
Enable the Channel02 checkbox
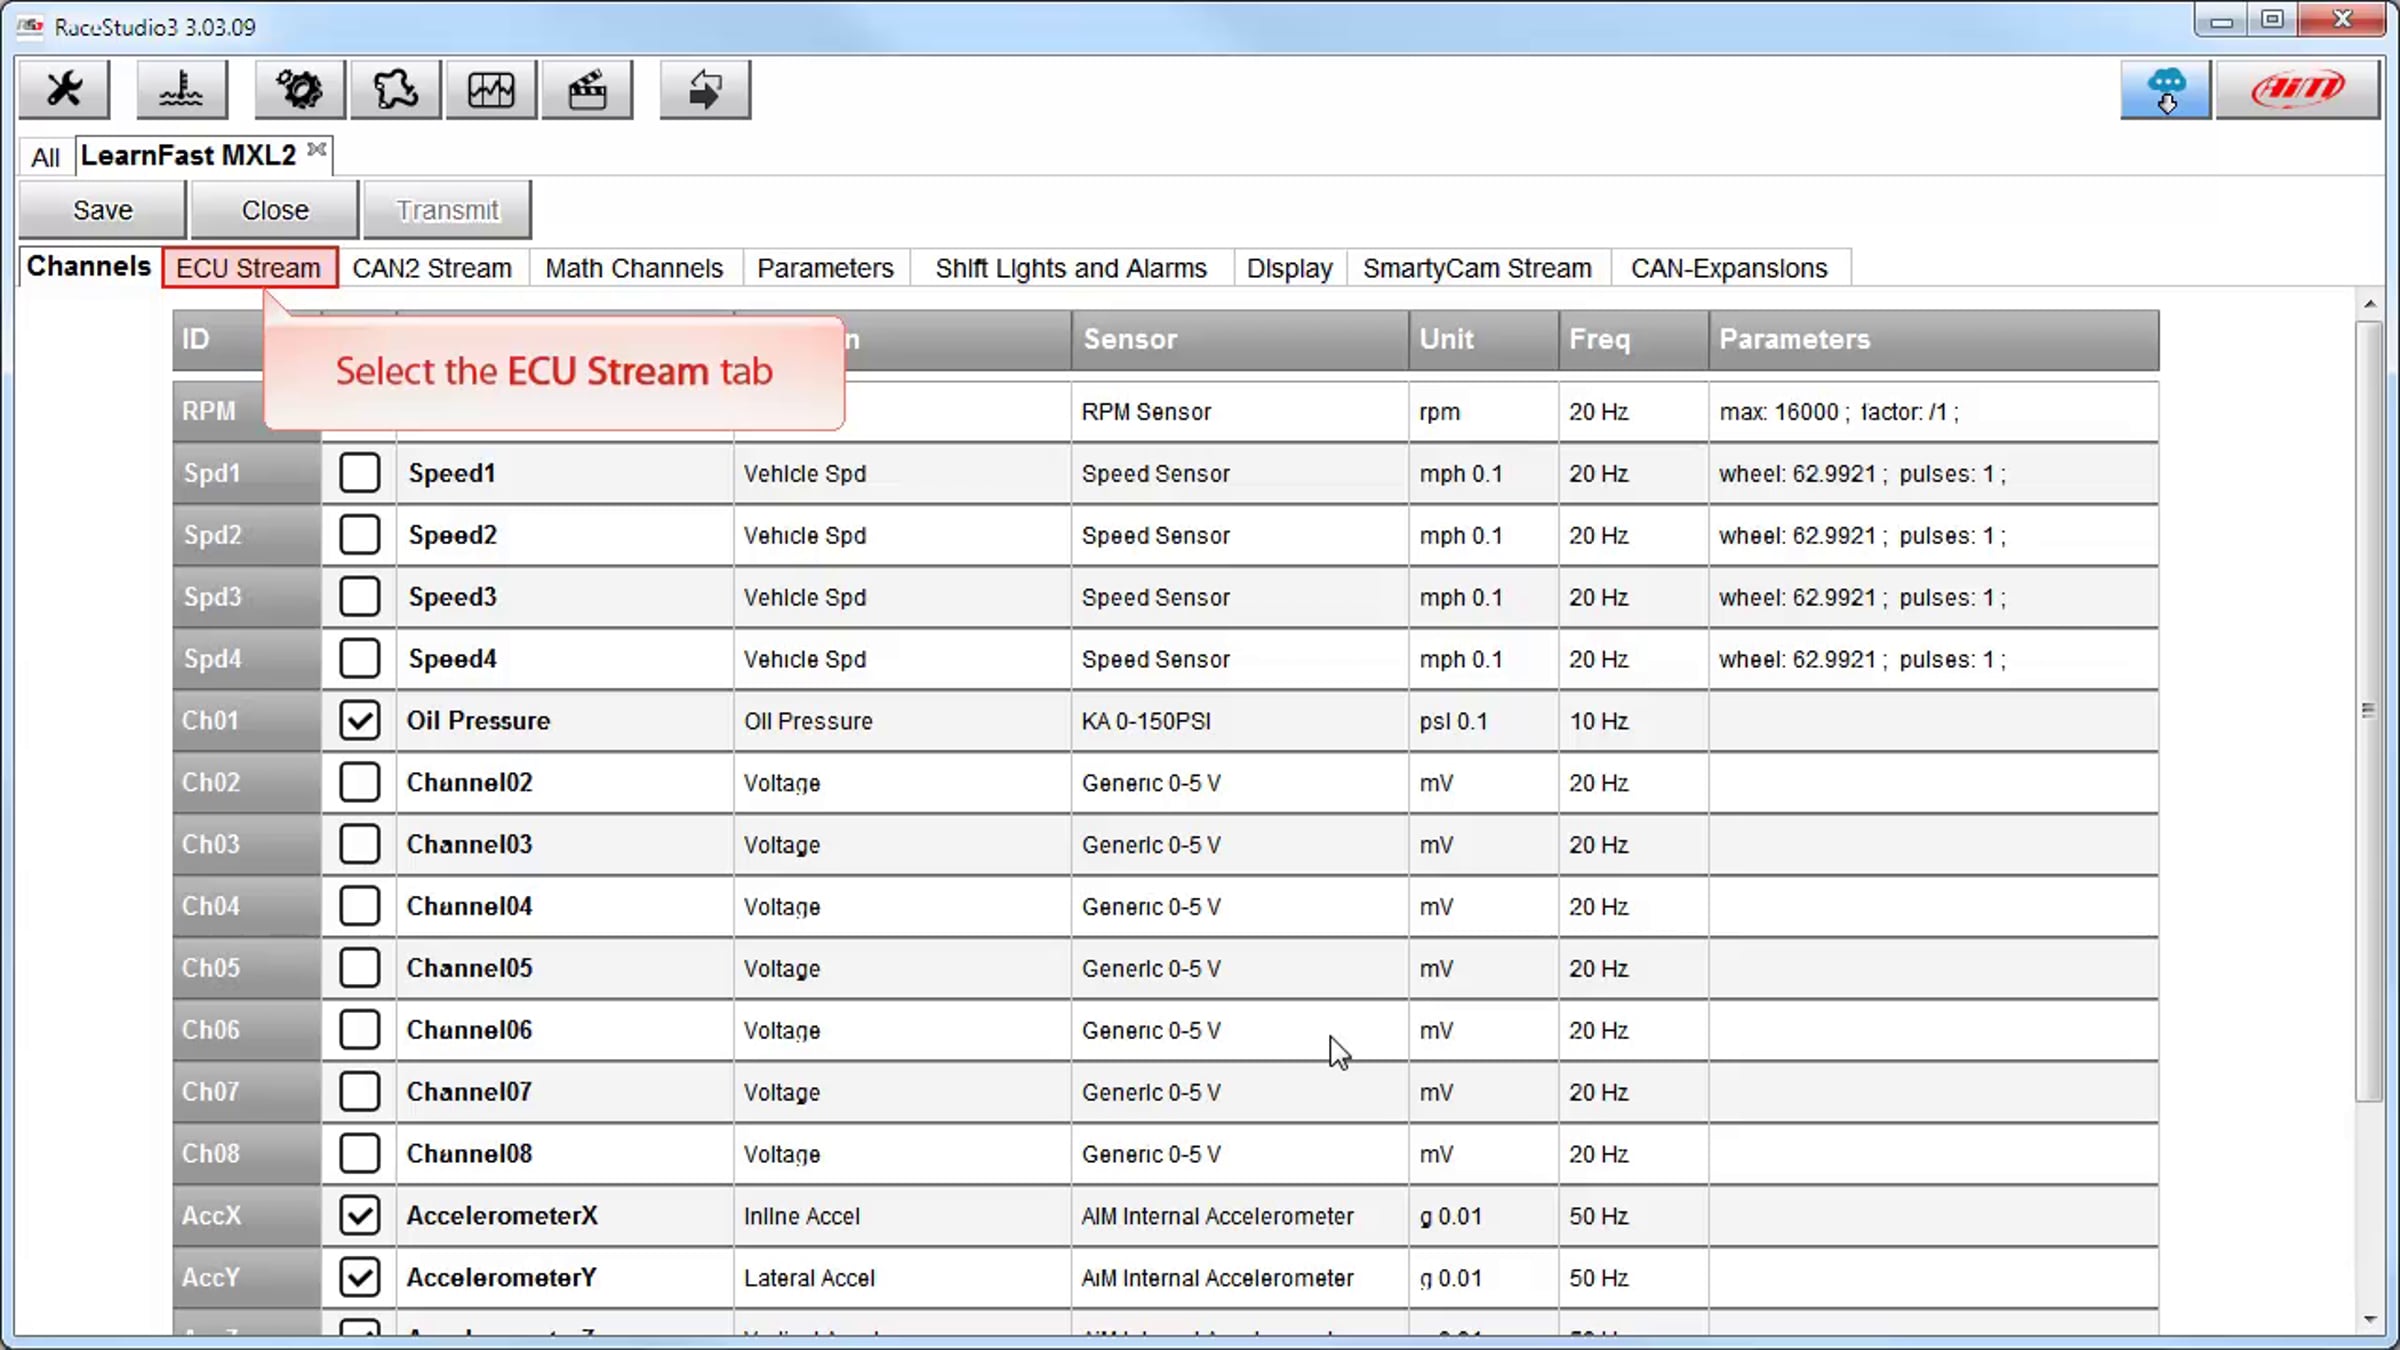[360, 783]
